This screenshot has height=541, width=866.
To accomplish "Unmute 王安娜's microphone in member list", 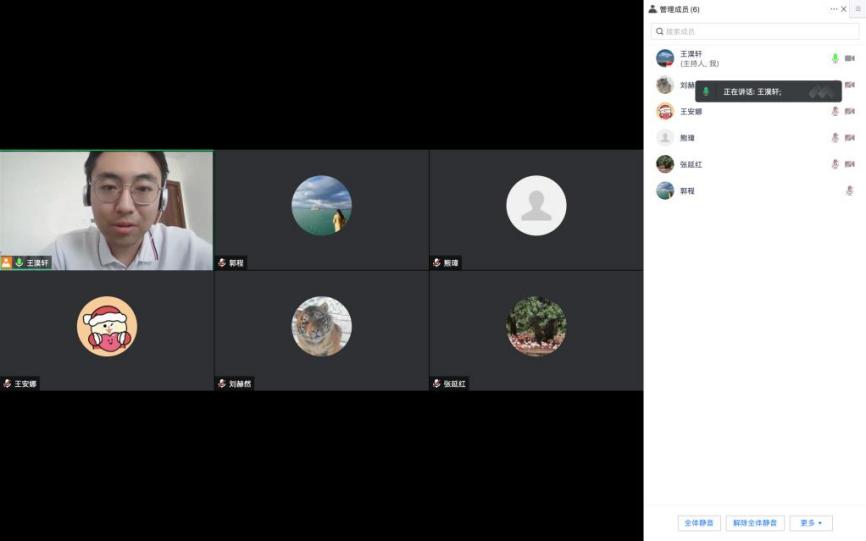I will click(835, 111).
